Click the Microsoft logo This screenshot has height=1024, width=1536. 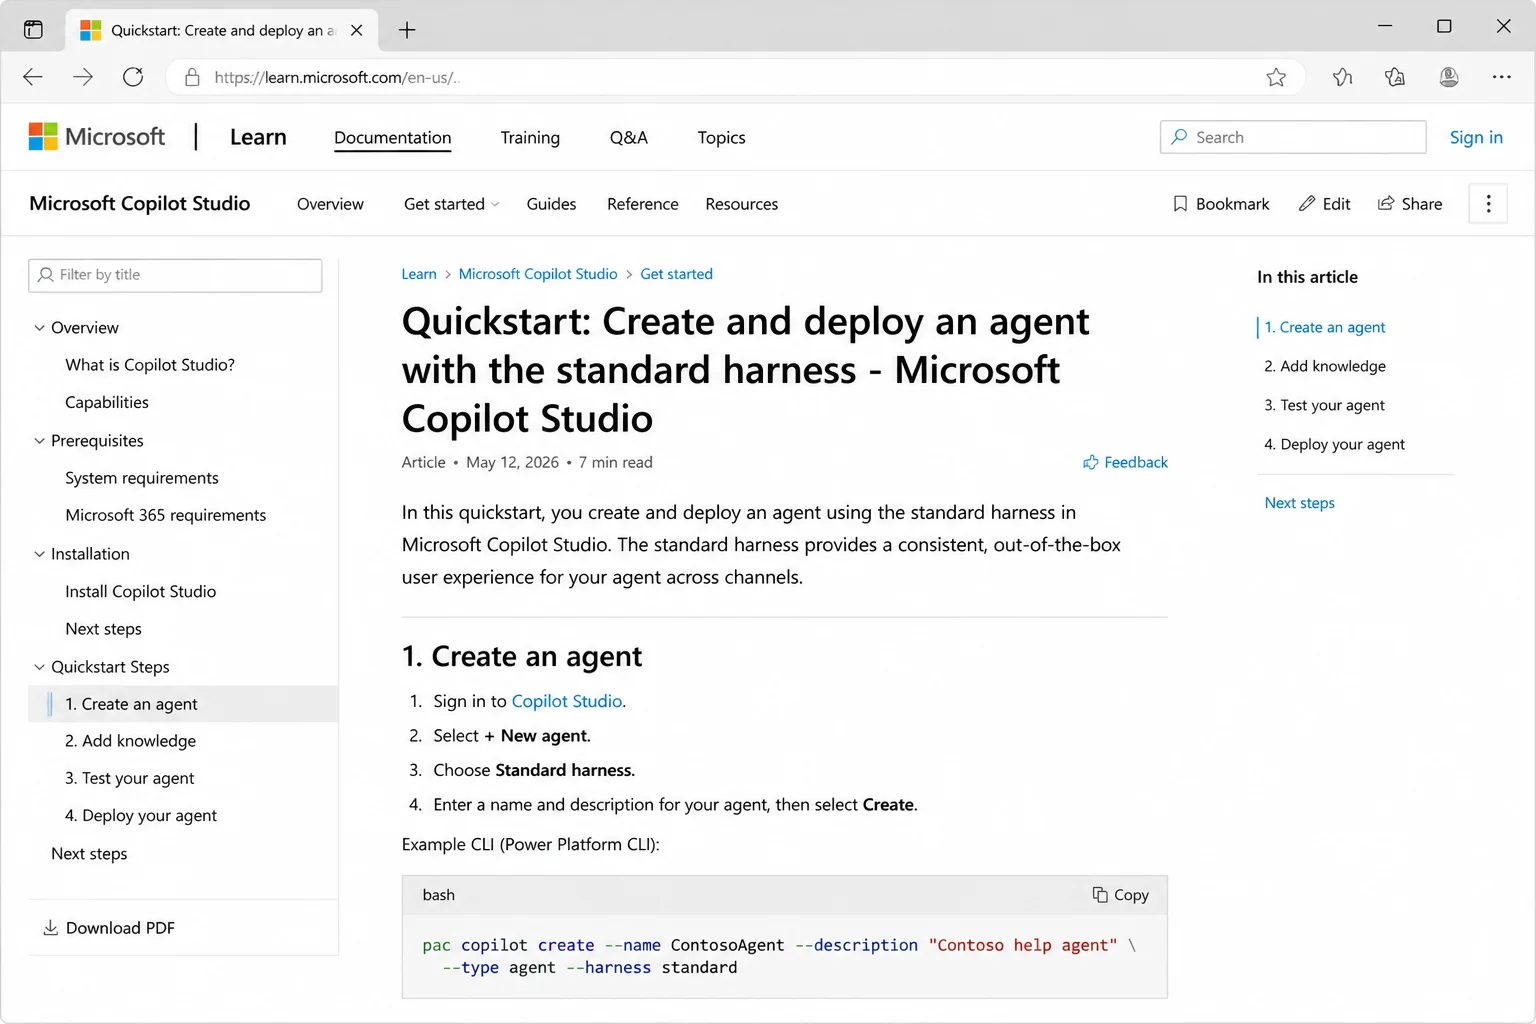coord(97,137)
